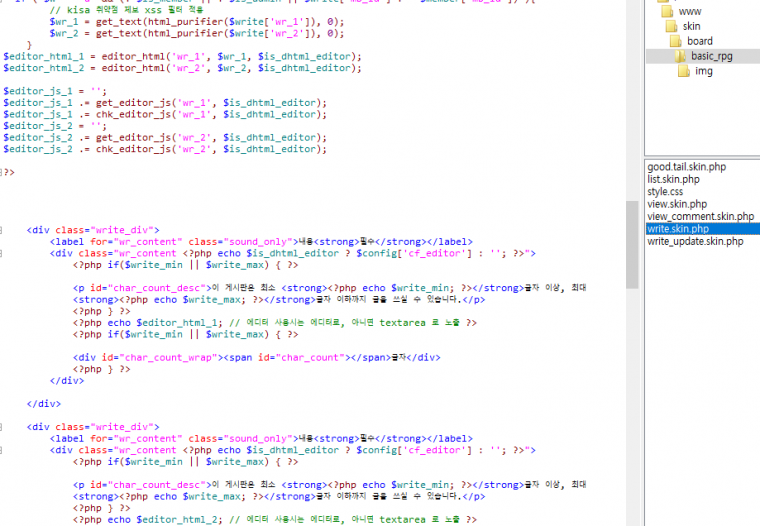This screenshot has height=526, width=760.
Task: Click $wr_2 = get_text line
Action: point(196,33)
